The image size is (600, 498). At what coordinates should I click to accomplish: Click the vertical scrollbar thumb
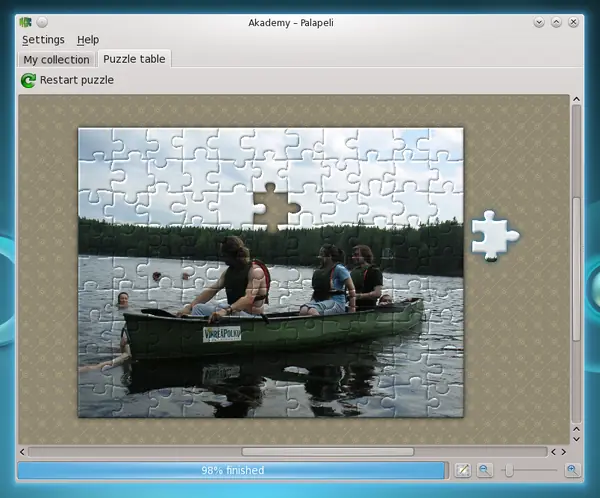tap(576, 269)
